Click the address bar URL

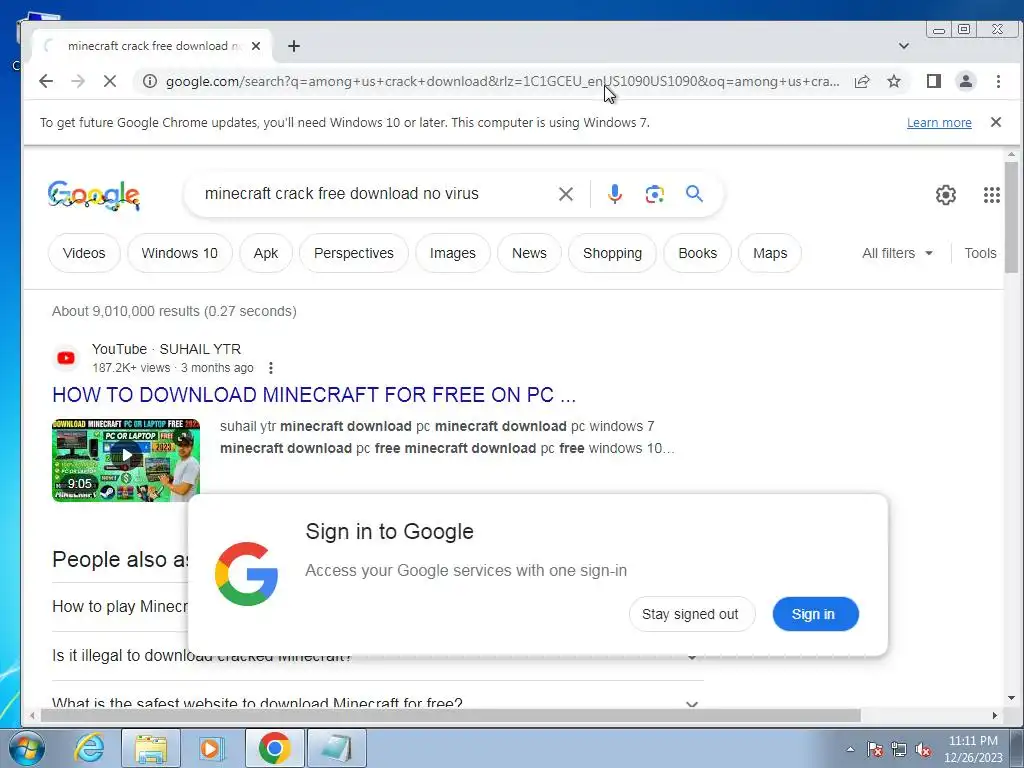pos(502,82)
